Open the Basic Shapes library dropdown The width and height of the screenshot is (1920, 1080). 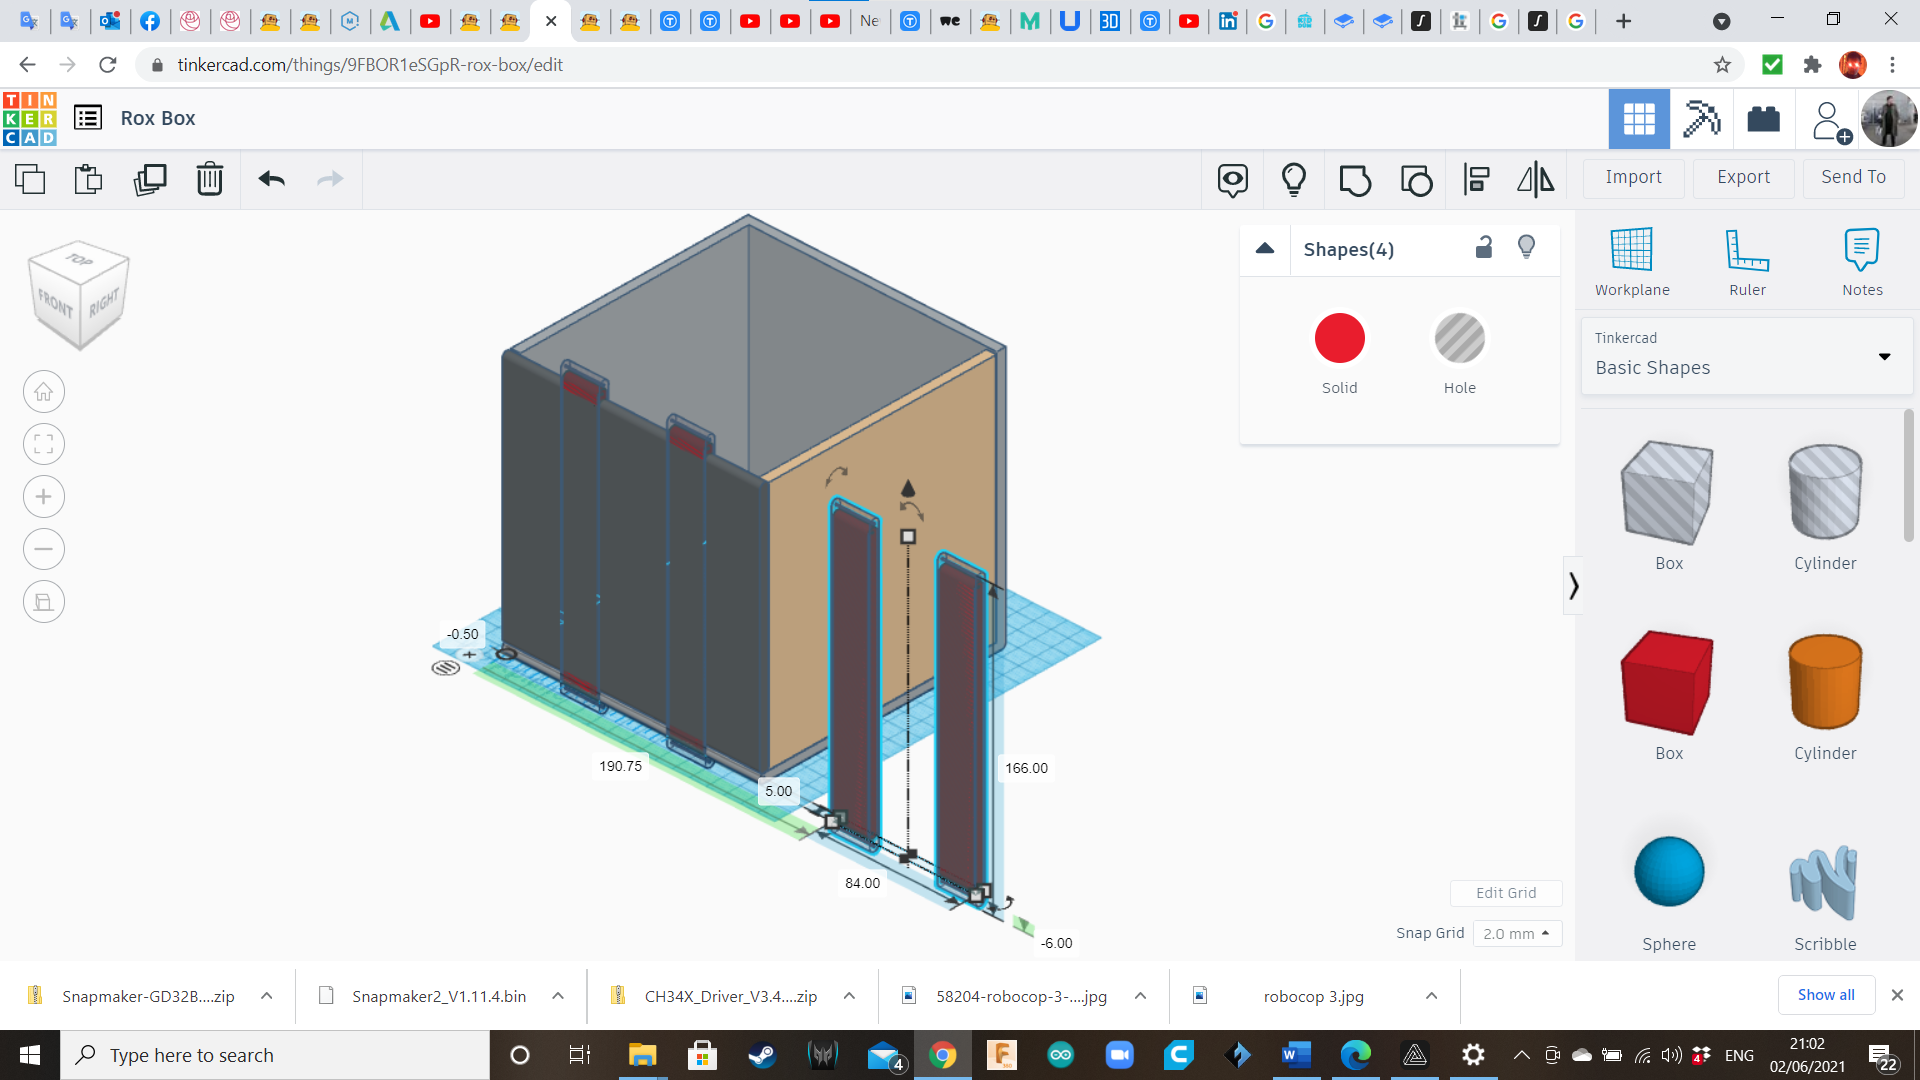[x=1884, y=356]
